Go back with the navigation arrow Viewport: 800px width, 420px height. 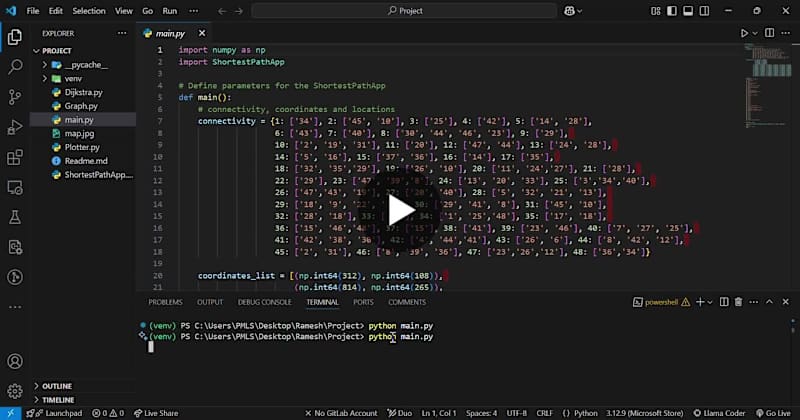tap(222, 11)
